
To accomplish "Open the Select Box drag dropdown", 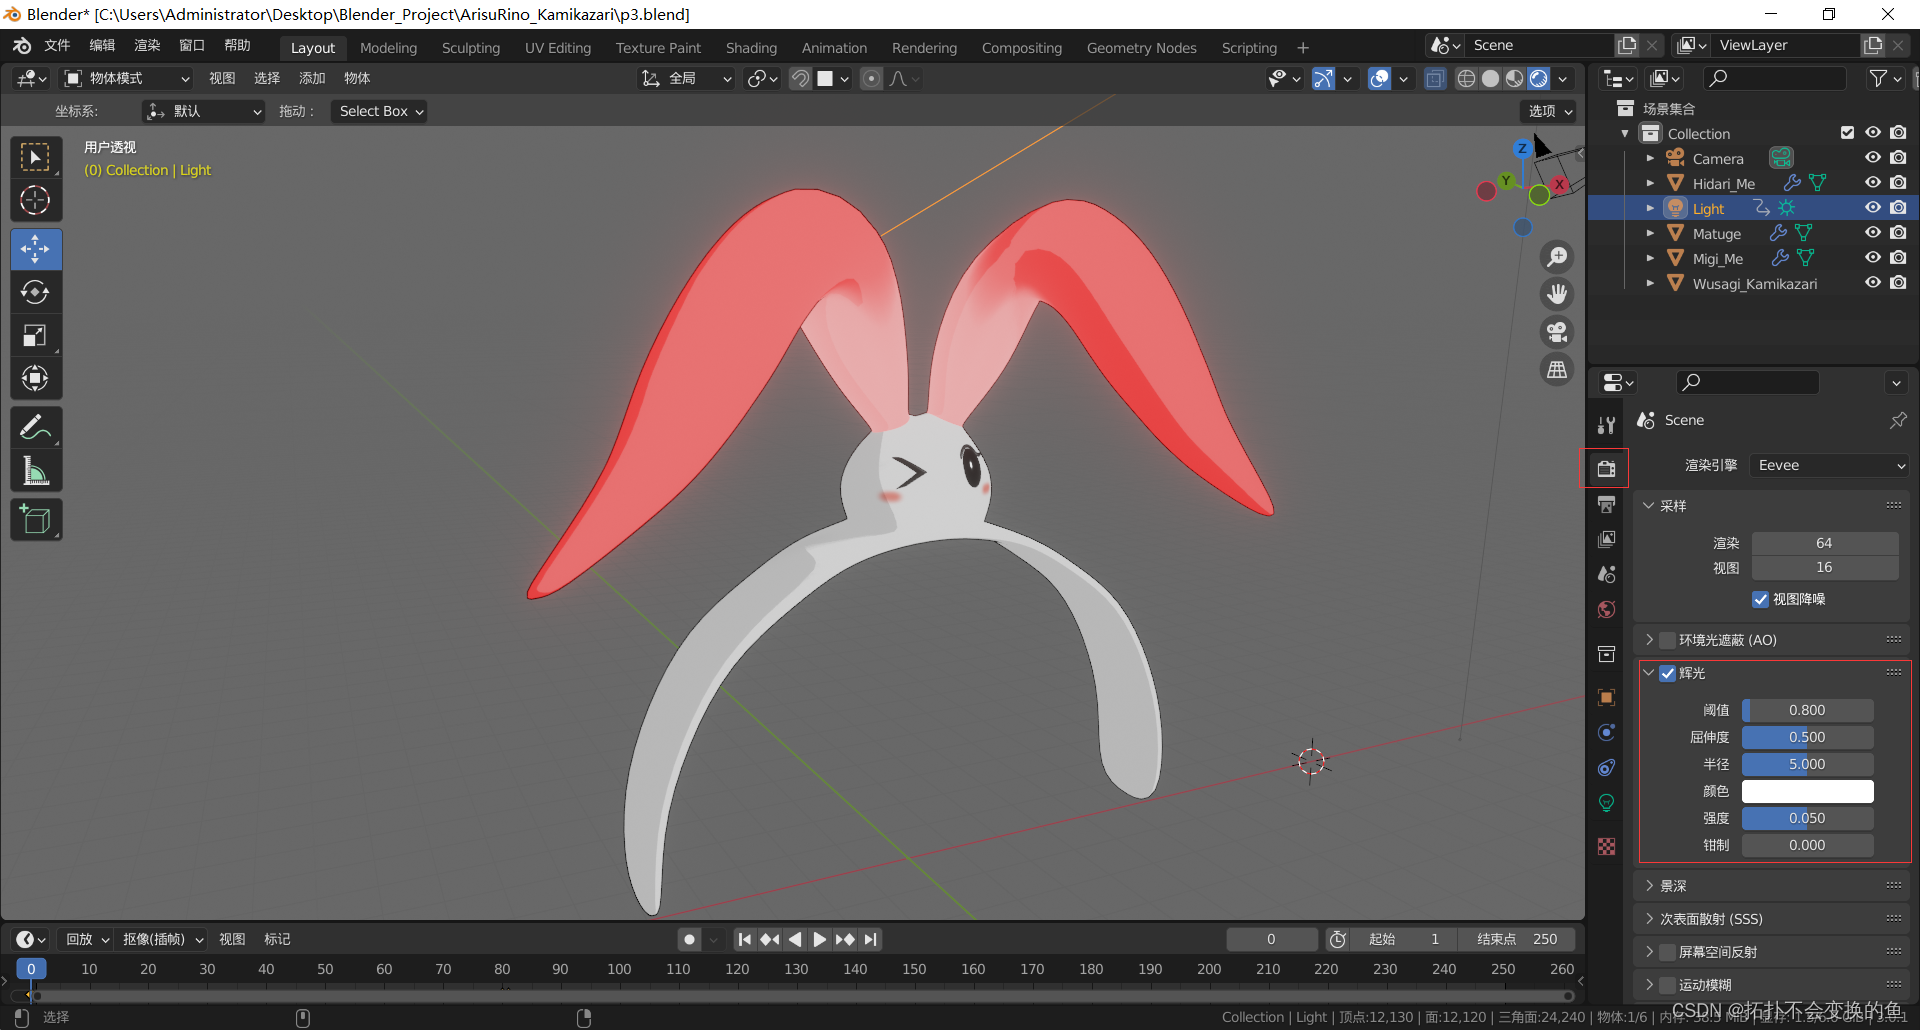I will pyautogui.click(x=380, y=111).
